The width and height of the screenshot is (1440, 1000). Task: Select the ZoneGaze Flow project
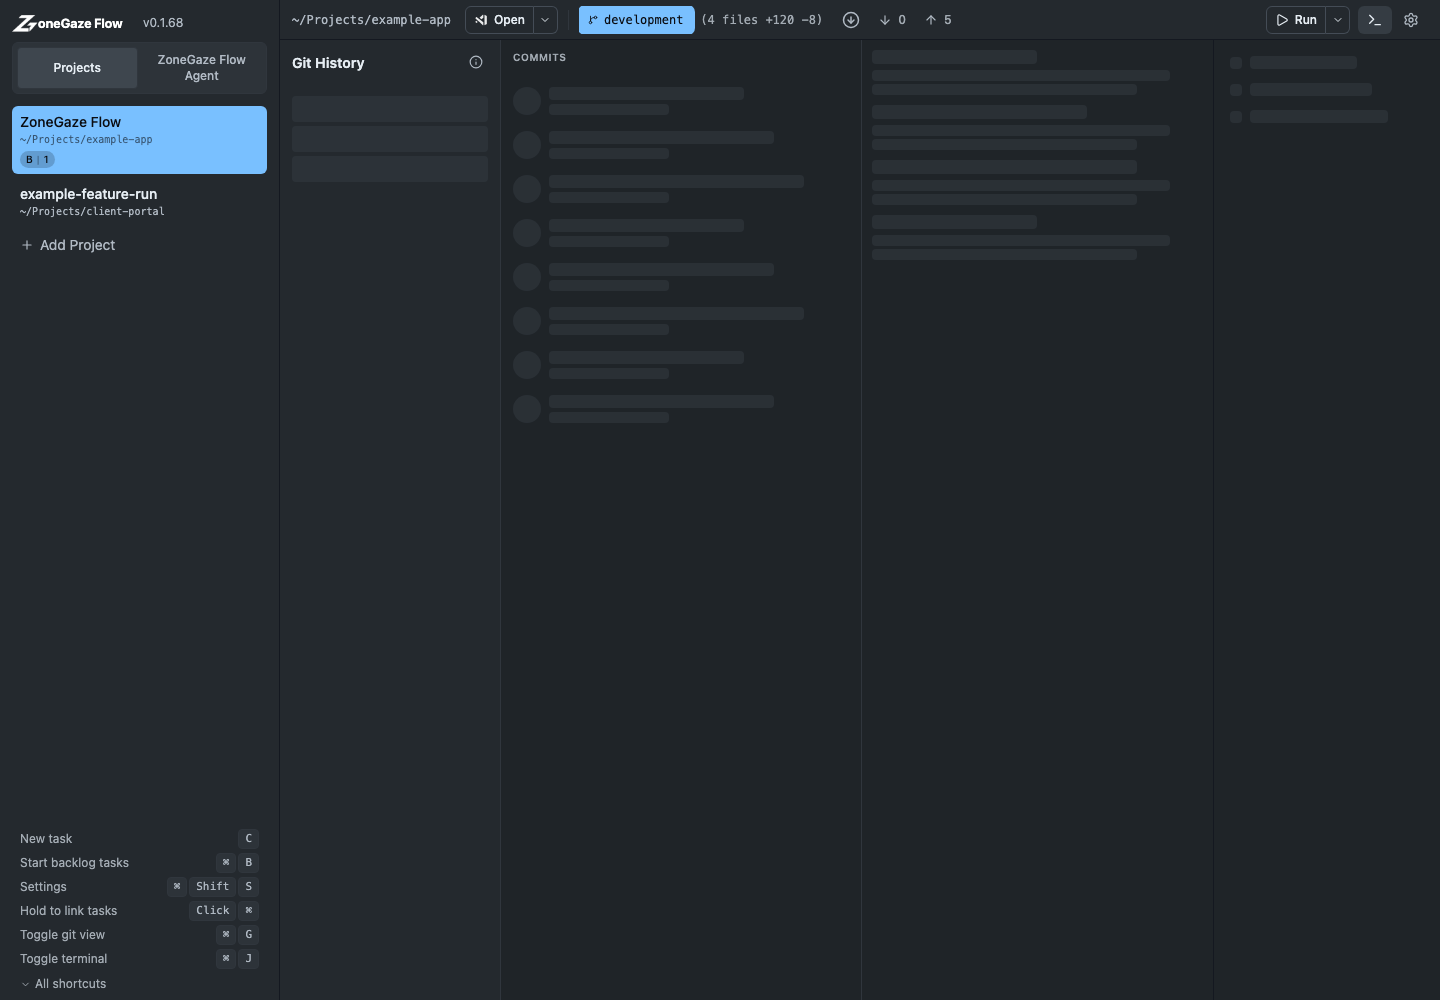coord(139,140)
